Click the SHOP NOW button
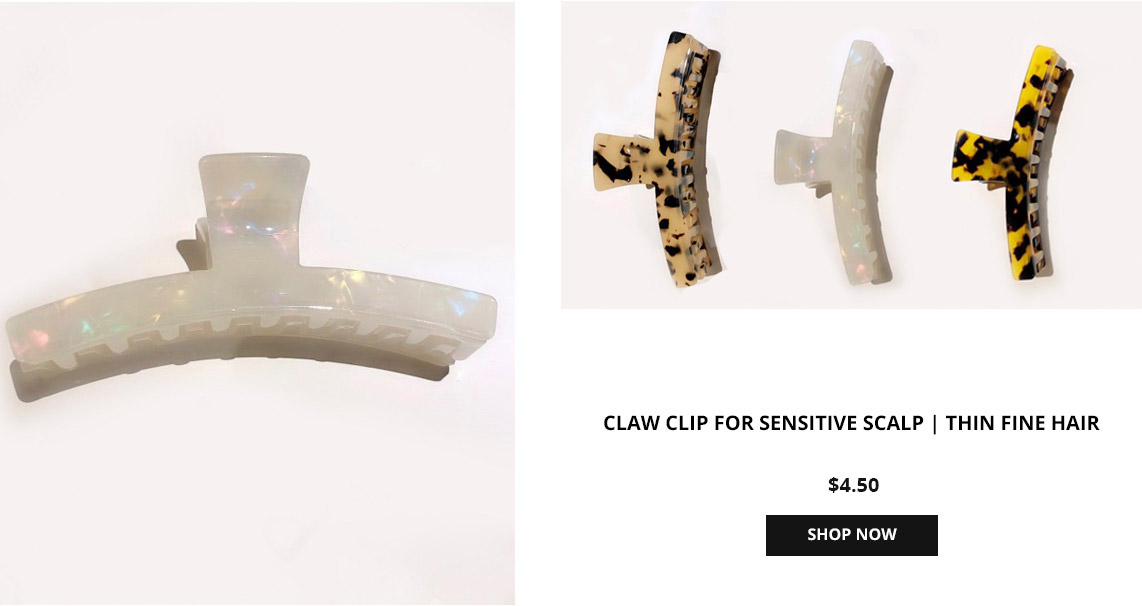Screen dimensions: 1142x606 click(x=851, y=535)
